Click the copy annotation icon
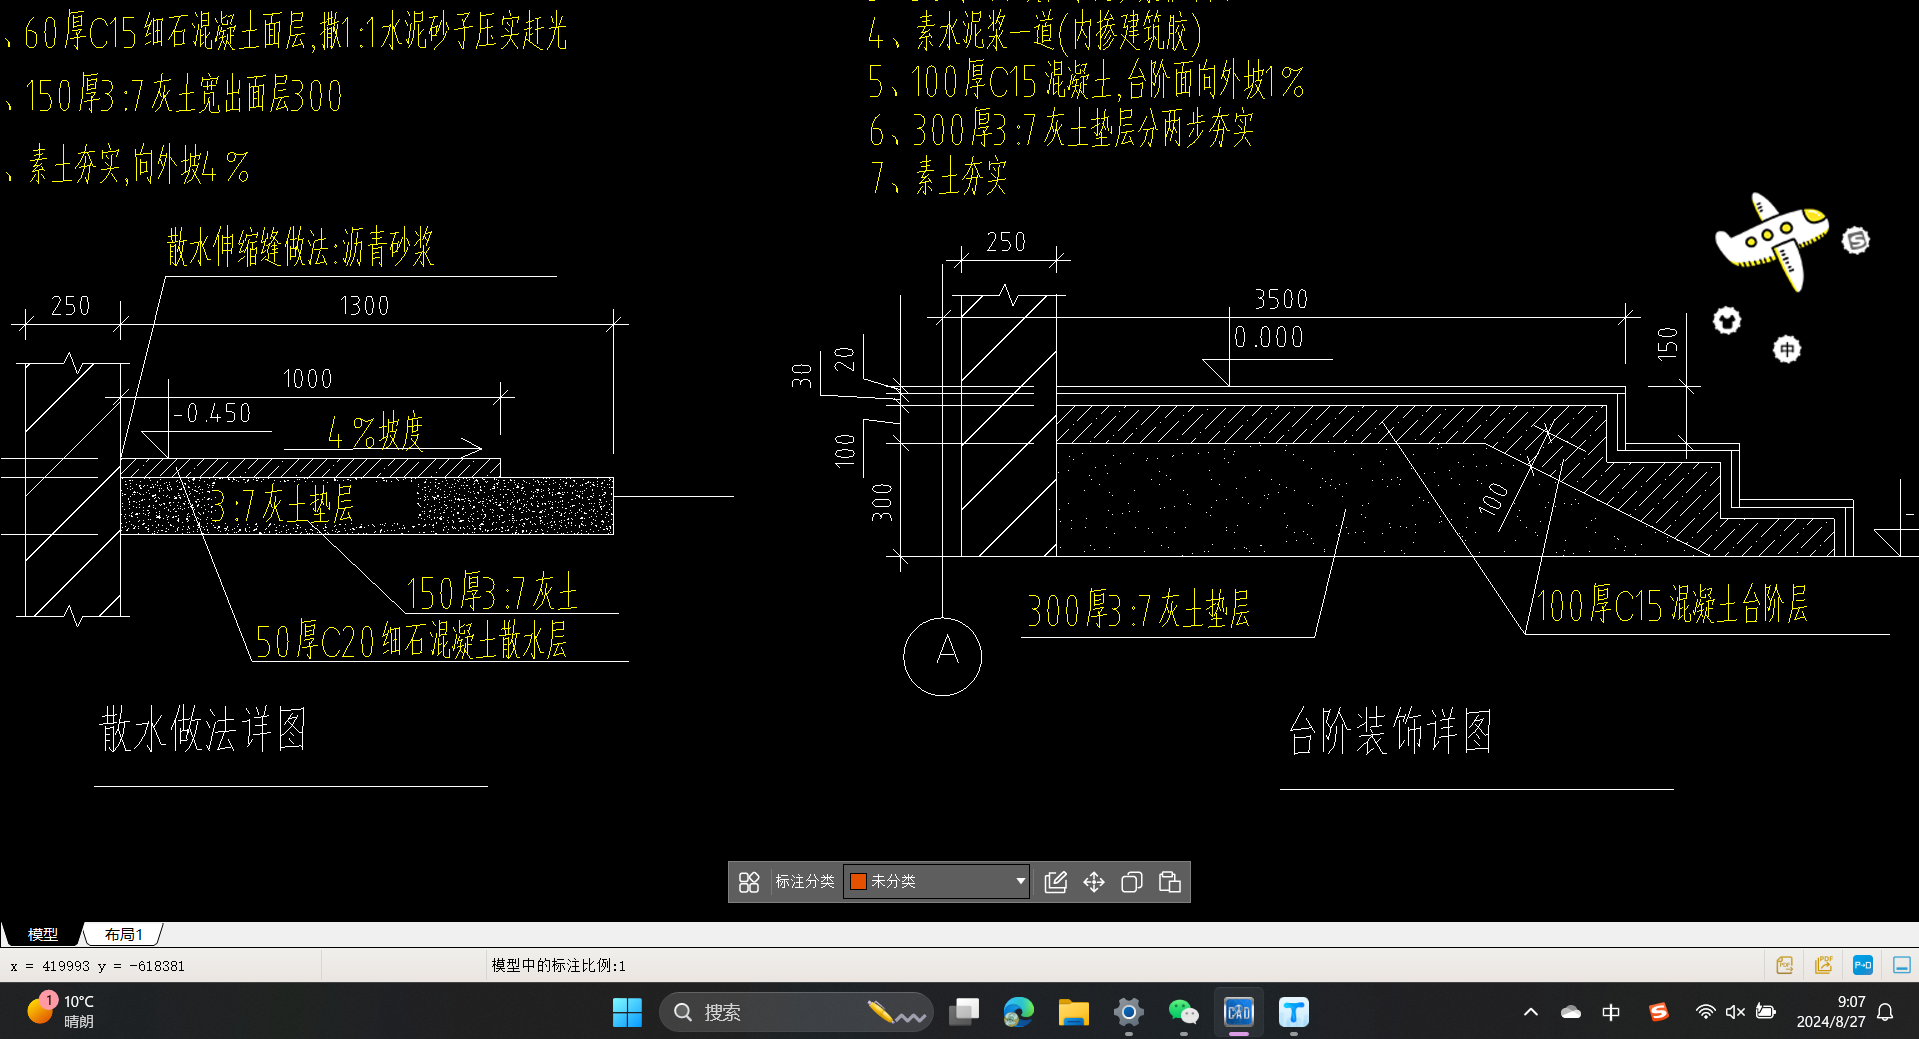Image resolution: width=1919 pixels, height=1039 pixels. click(x=1132, y=882)
